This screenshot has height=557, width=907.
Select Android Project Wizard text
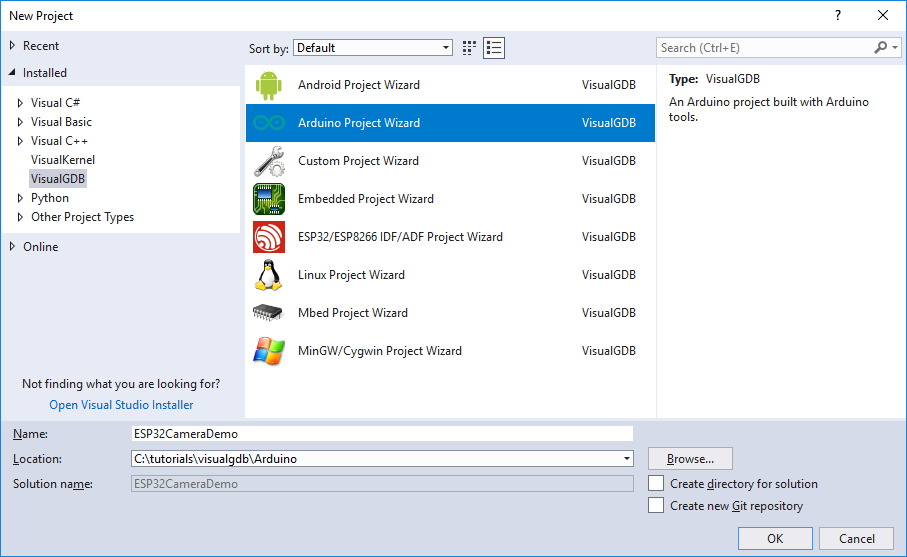359,85
